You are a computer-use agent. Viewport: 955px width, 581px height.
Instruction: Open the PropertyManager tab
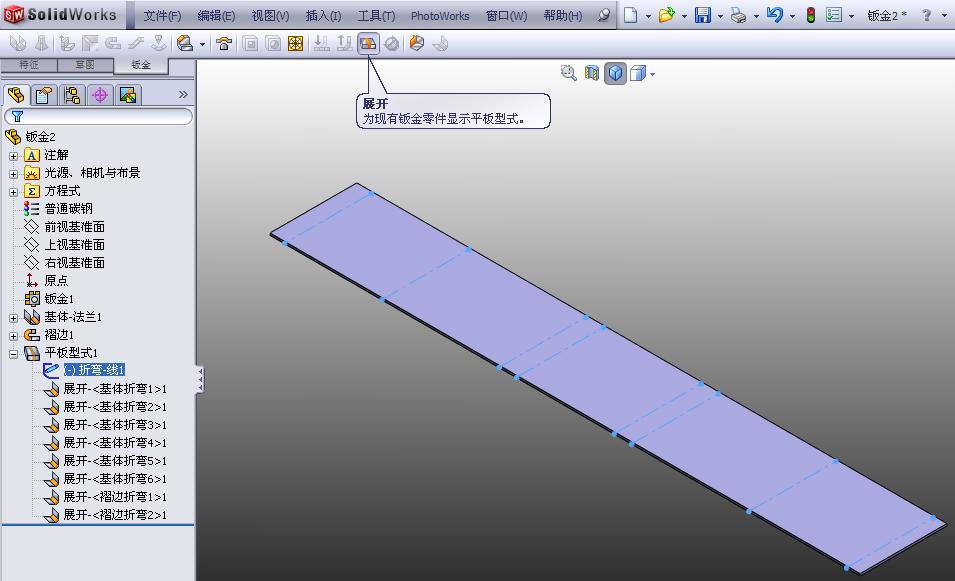pos(44,95)
